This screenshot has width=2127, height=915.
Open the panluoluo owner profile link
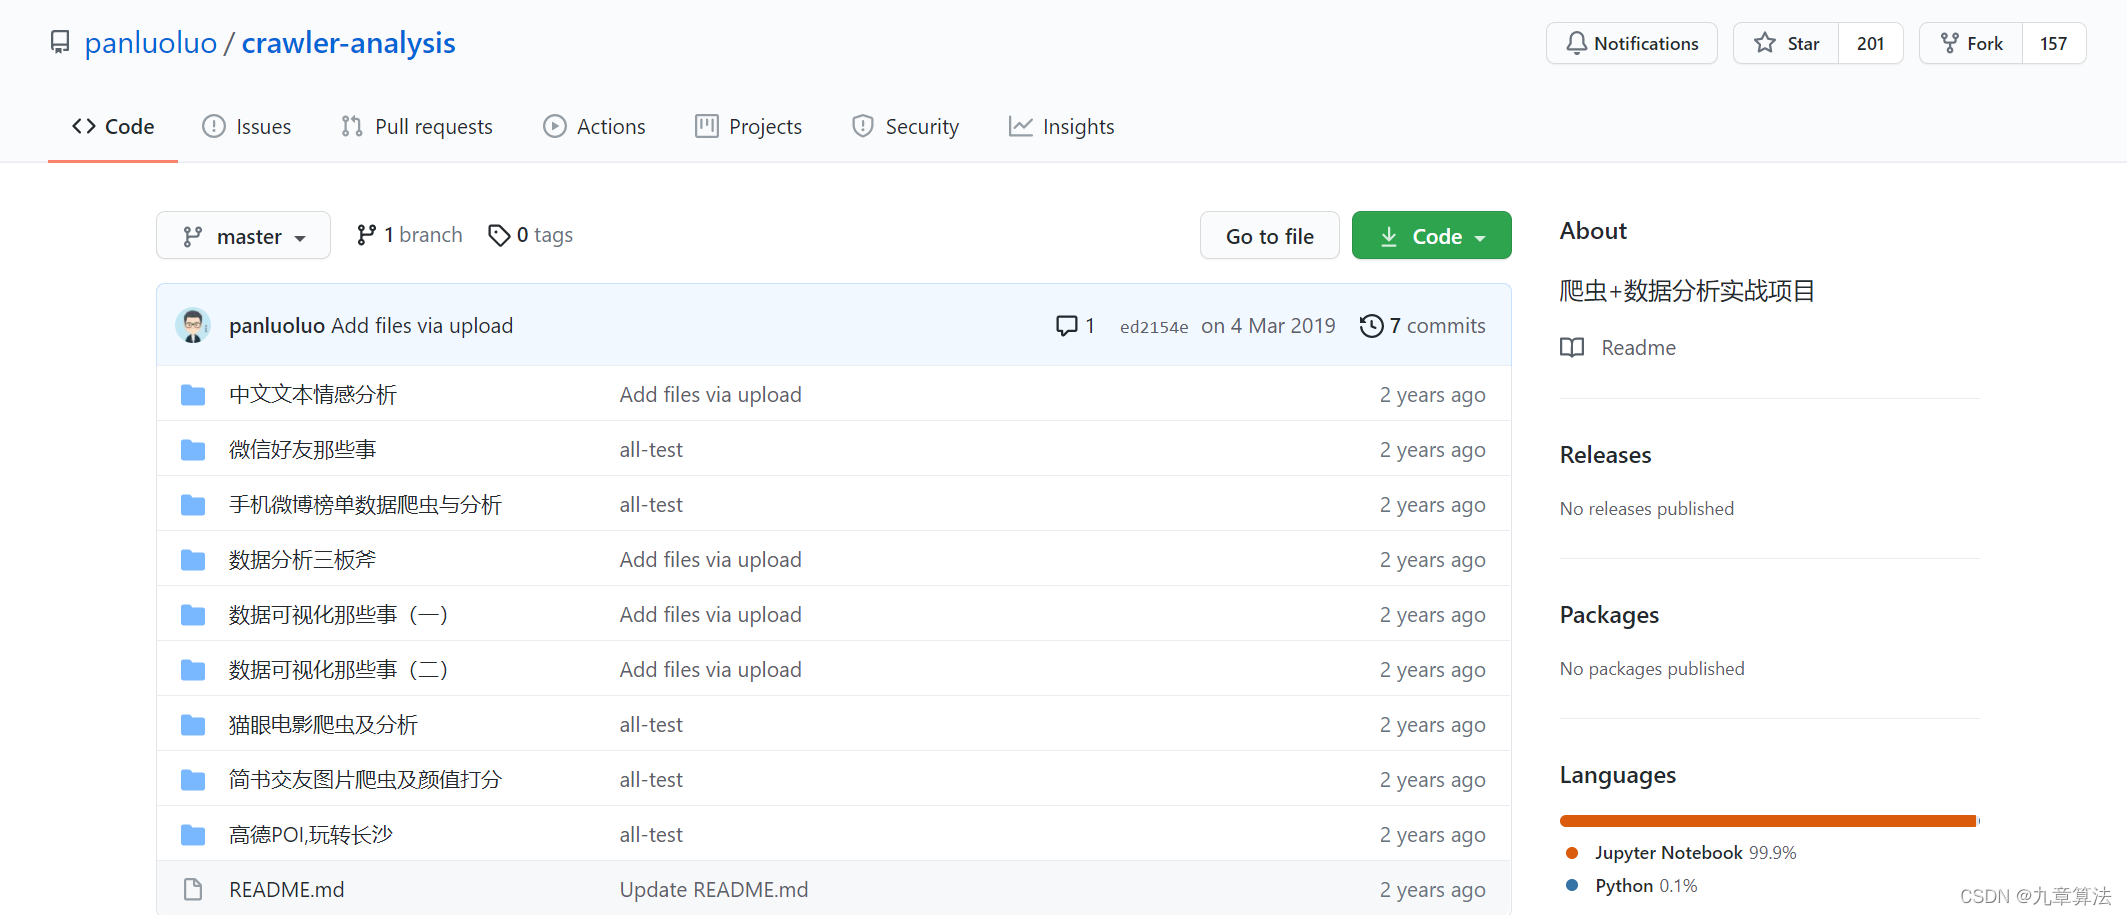[x=151, y=43]
